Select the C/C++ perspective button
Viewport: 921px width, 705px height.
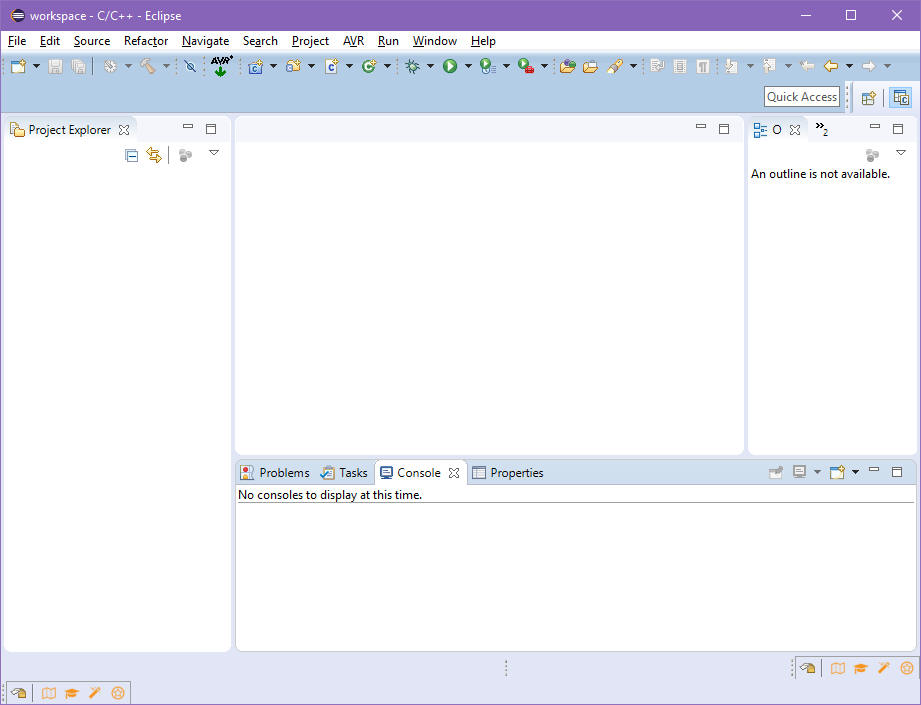901,98
